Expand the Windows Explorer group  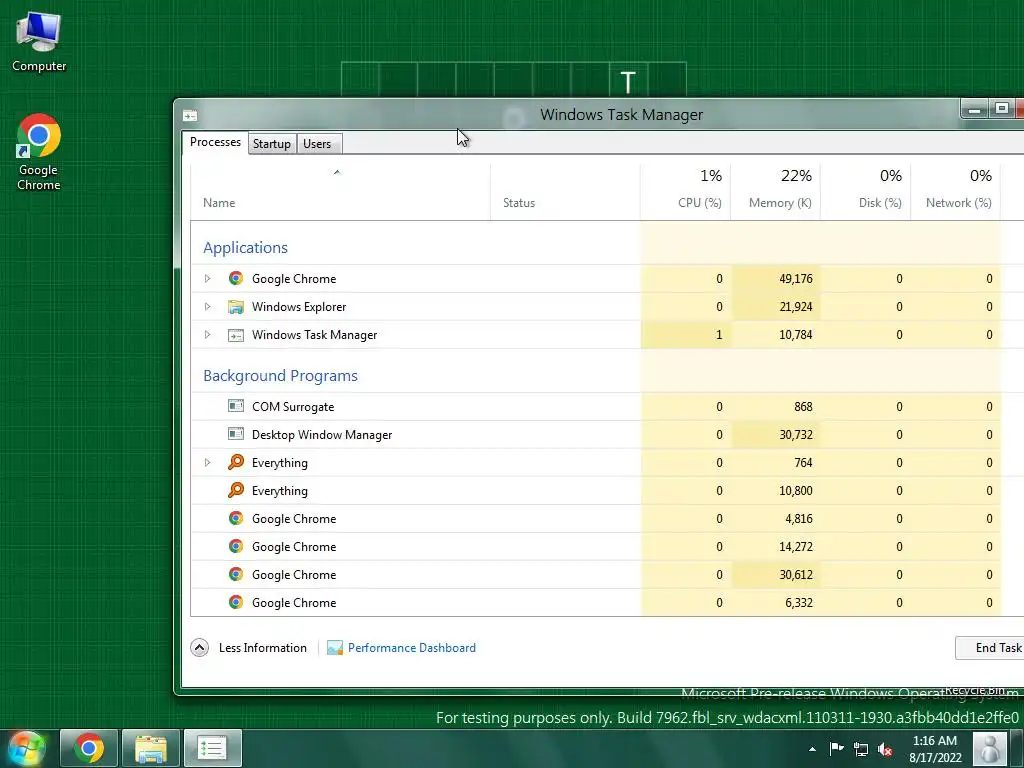pyautogui.click(x=208, y=307)
